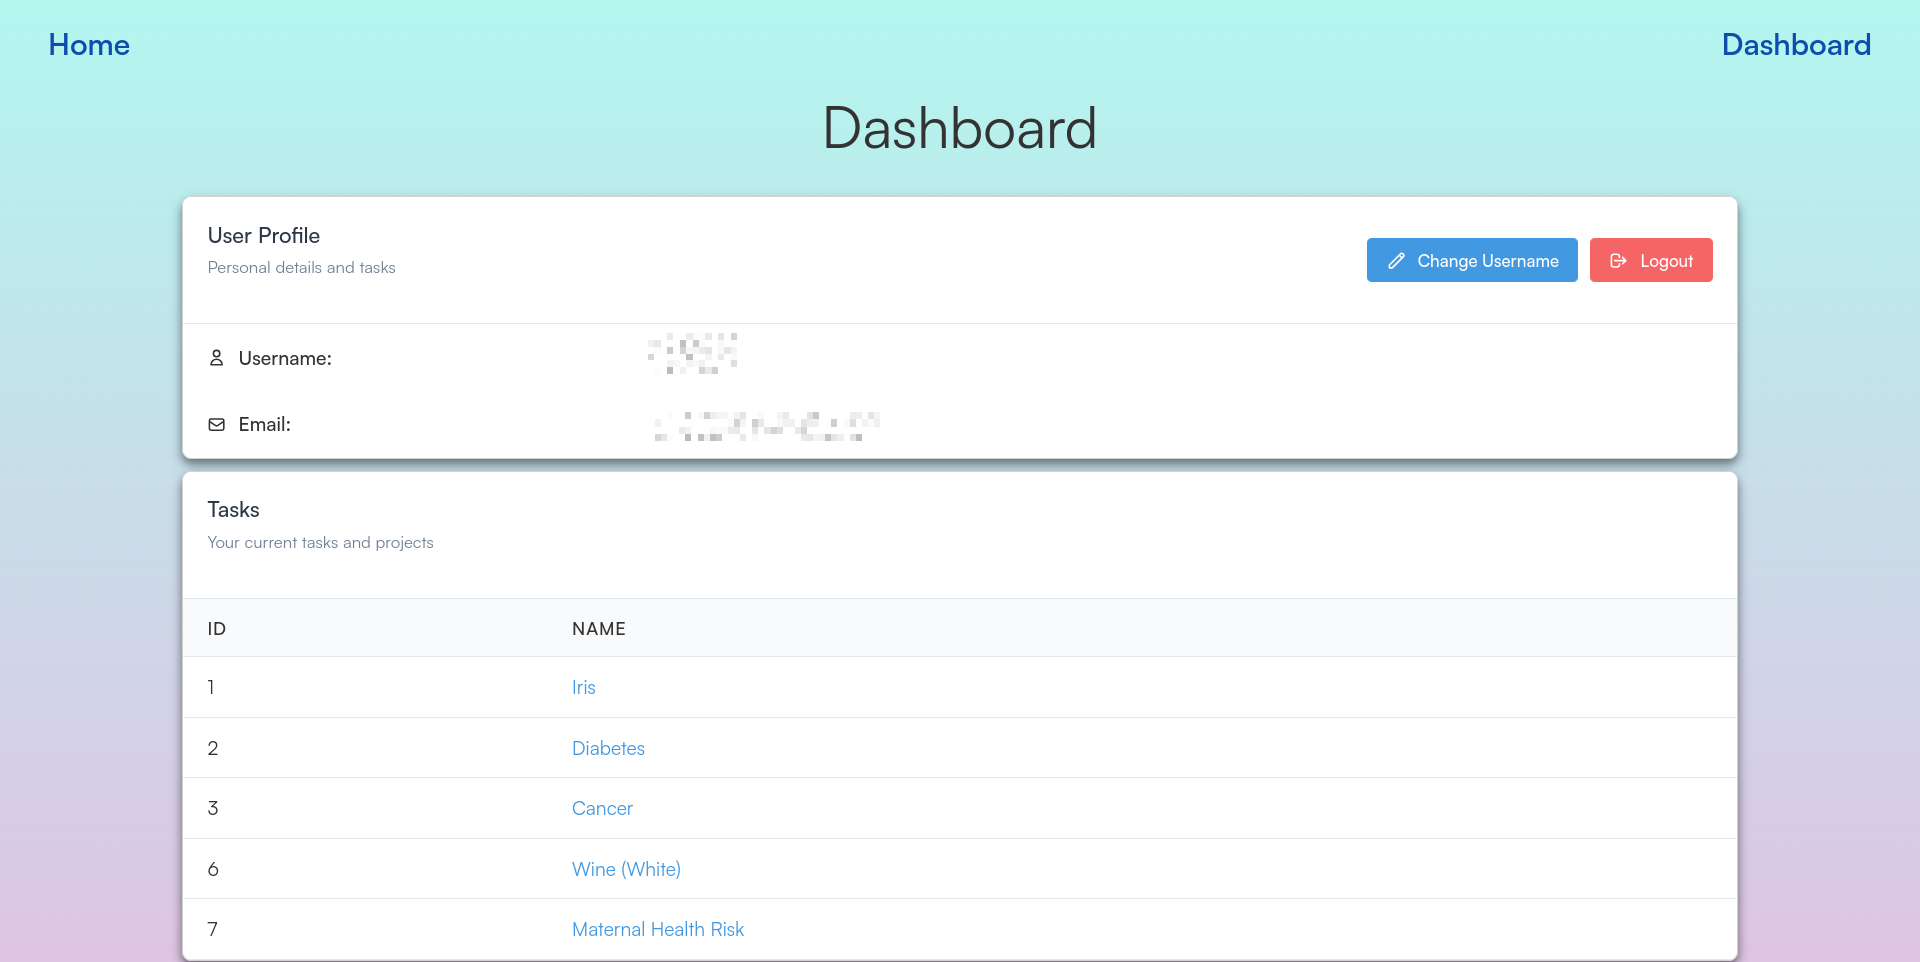Click the envelope icon beside Email
This screenshot has height=962, width=1920.
(x=217, y=424)
